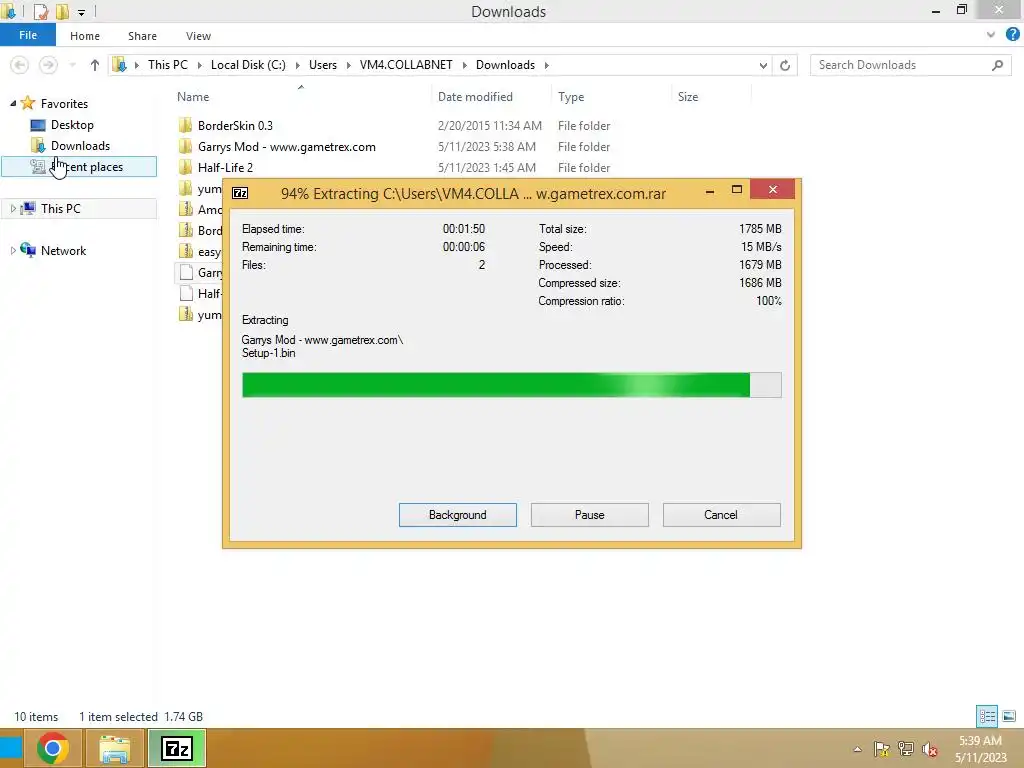Open the Home ribbon tab
This screenshot has height=768, width=1024.
(85, 36)
